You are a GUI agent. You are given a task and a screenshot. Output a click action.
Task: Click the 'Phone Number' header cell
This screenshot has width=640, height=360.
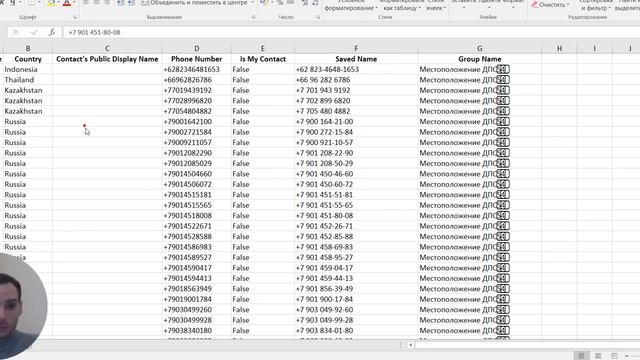pos(196,59)
